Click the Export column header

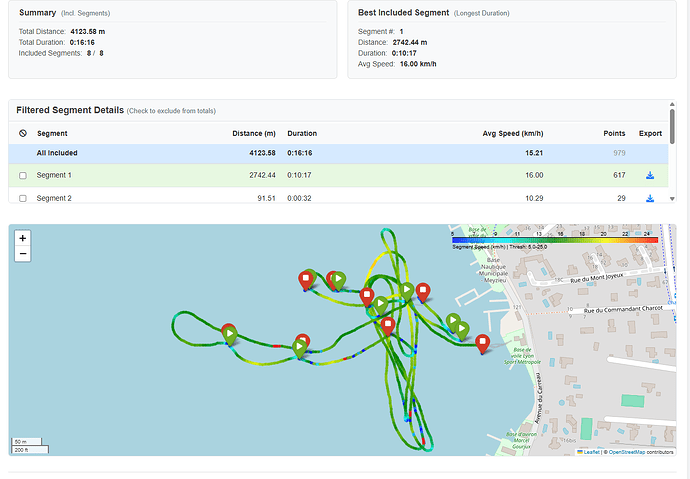[x=650, y=133]
